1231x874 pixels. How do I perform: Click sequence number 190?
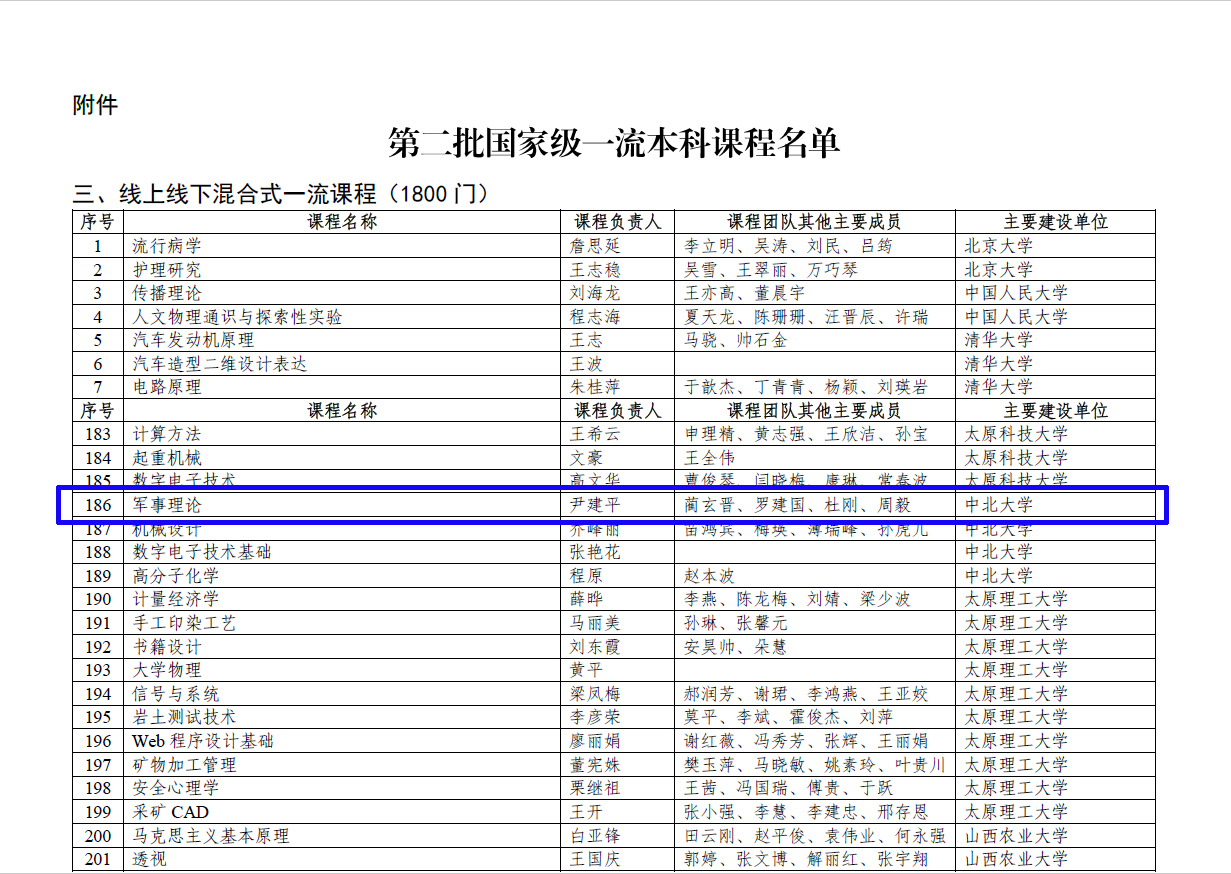click(98, 599)
